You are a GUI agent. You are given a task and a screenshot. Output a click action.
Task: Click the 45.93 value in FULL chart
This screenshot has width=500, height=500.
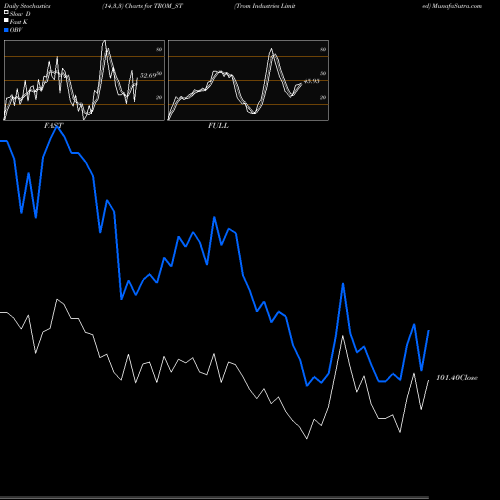312,81
